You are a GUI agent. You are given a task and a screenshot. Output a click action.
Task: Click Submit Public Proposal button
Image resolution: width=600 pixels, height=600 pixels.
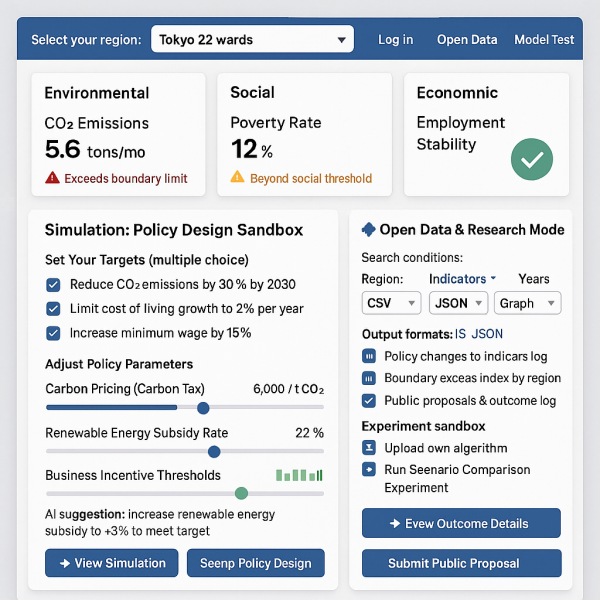[x=461, y=563]
